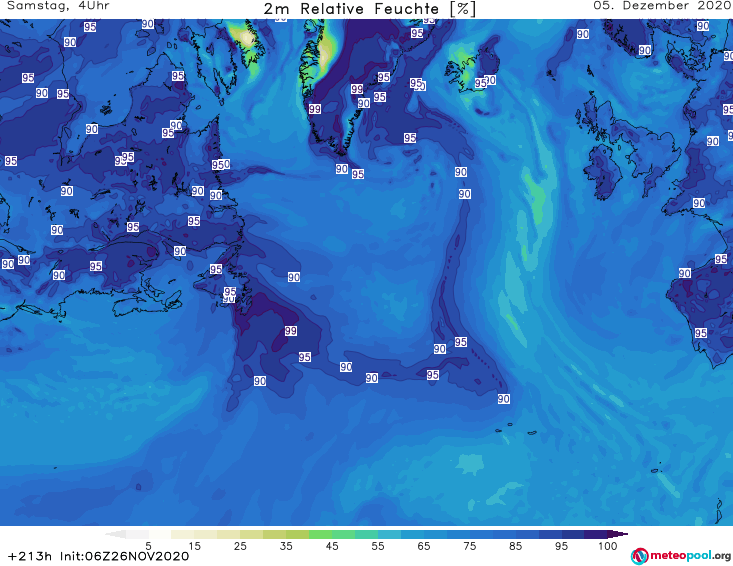Click the date '05. Dezember 2020'
733x566 pixels.
[x=662, y=6]
